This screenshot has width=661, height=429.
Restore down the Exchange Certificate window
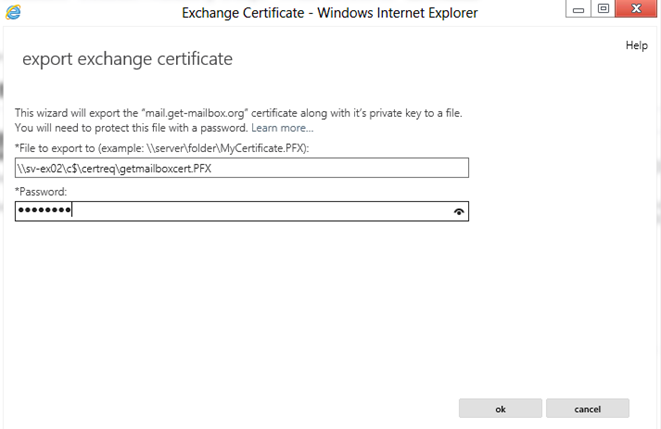pos(603,9)
